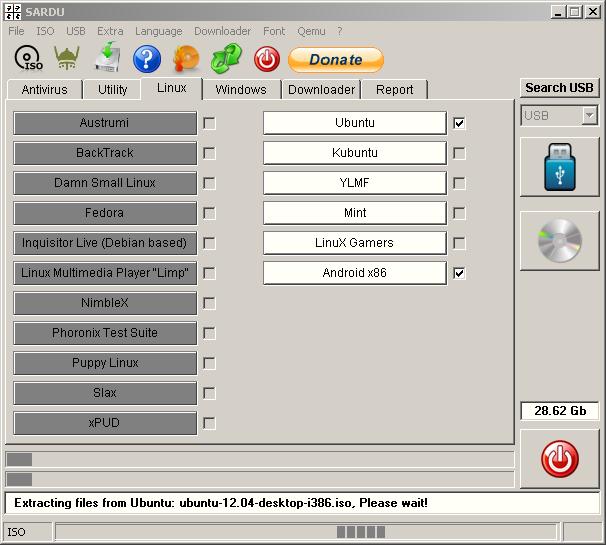Click the Mint button

pos(355,213)
